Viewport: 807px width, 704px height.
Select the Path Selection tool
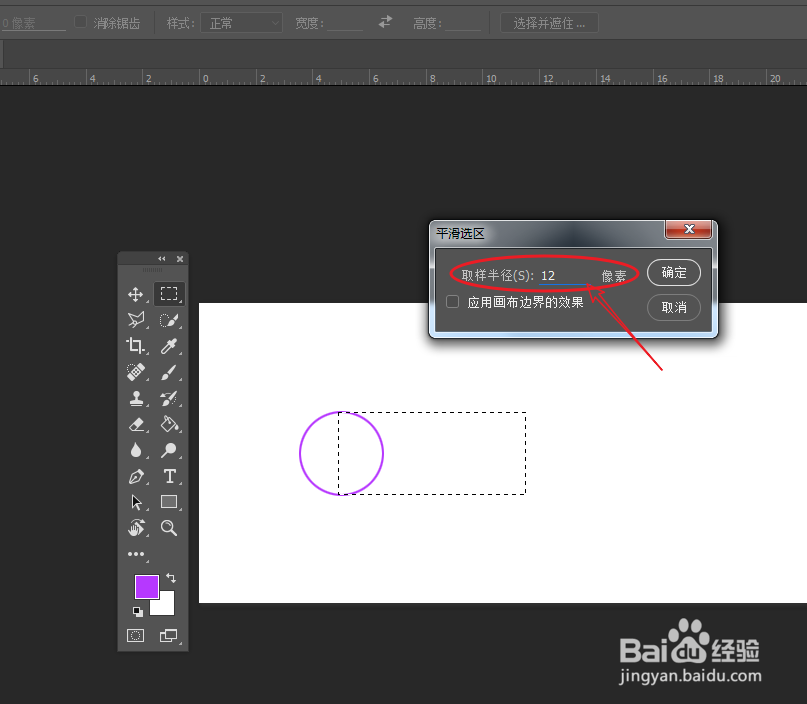click(x=136, y=502)
